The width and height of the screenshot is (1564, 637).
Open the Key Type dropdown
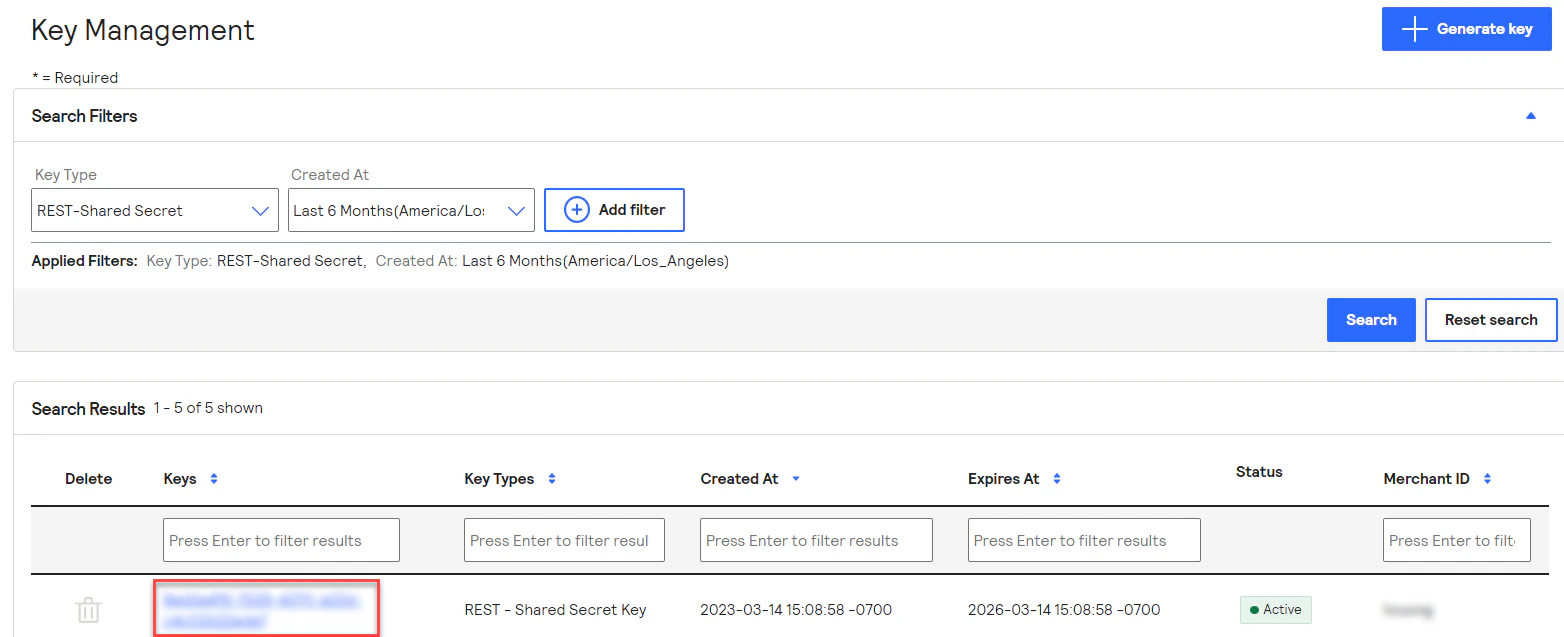tap(155, 210)
